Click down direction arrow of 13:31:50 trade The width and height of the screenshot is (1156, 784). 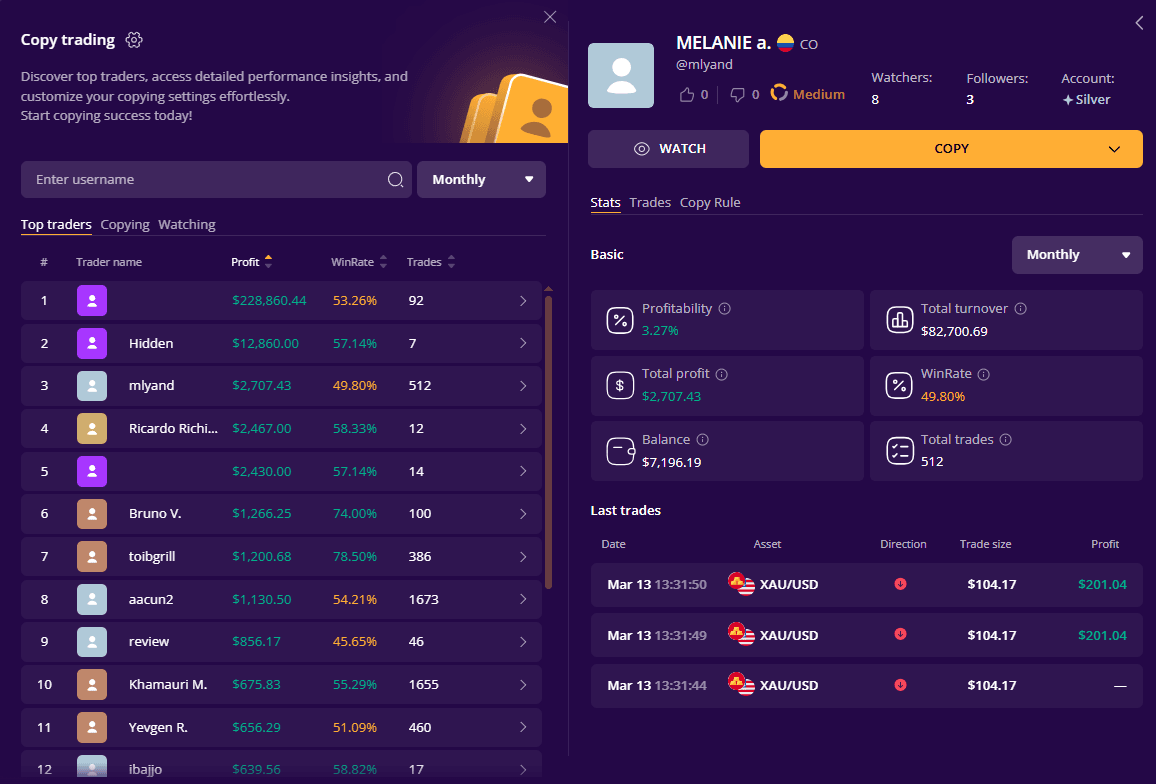pyautogui.click(x=900, y=584)
